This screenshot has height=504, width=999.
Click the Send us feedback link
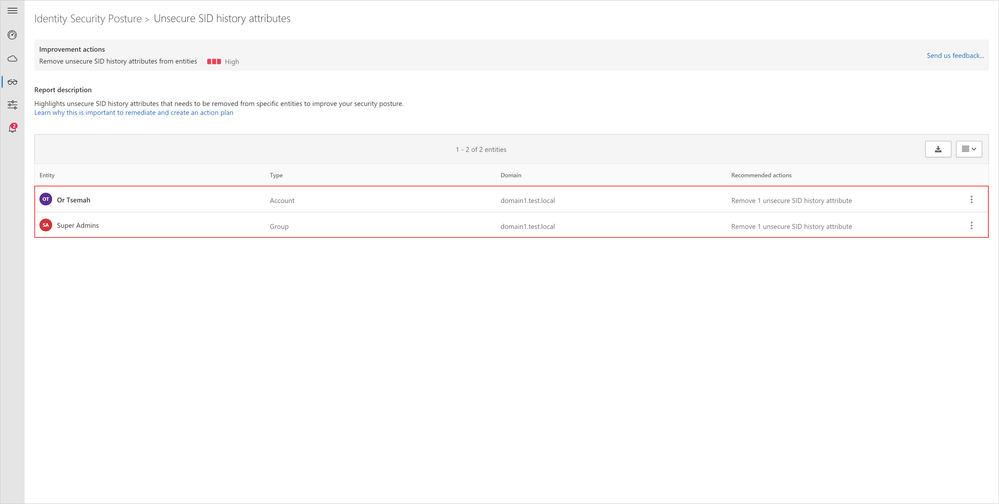[x=955, y=56]
